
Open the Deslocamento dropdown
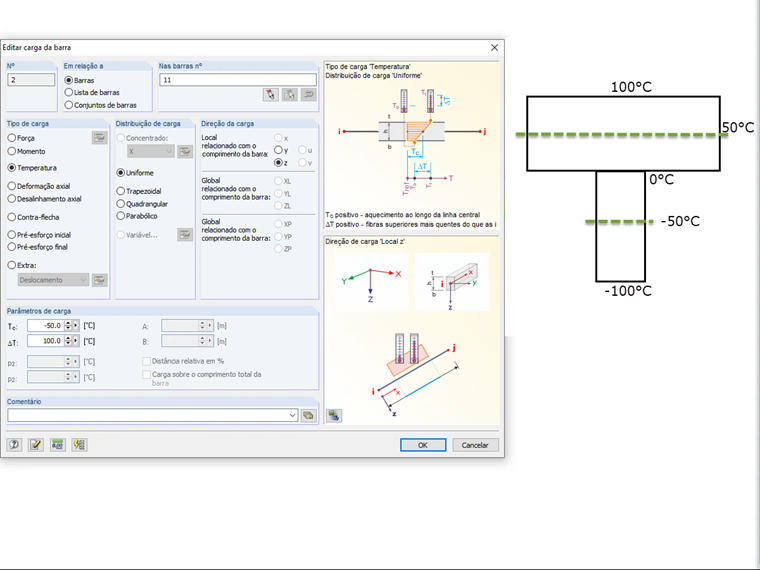(x=53, y=280)
